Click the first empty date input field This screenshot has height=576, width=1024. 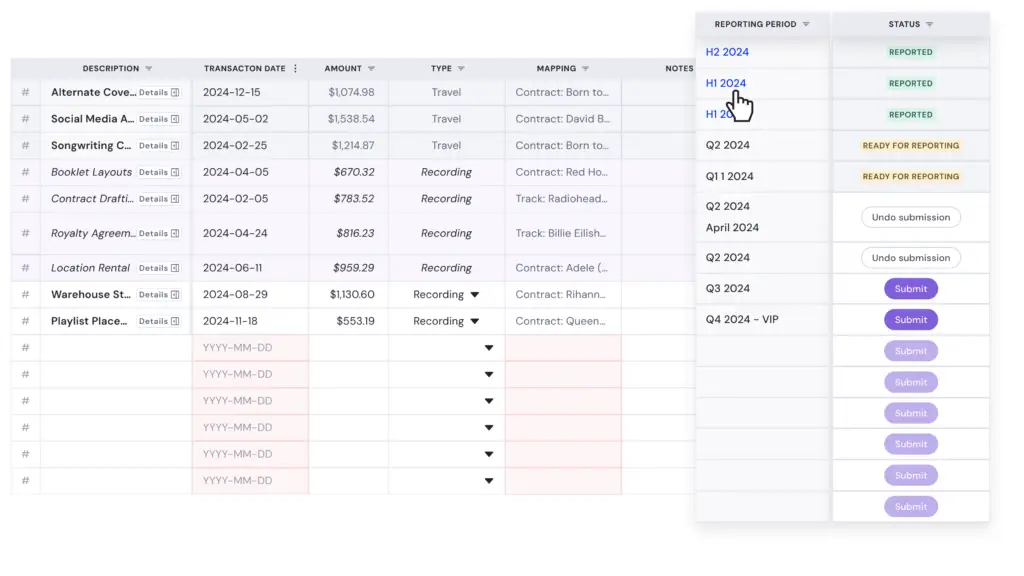(x=250, y=348)
